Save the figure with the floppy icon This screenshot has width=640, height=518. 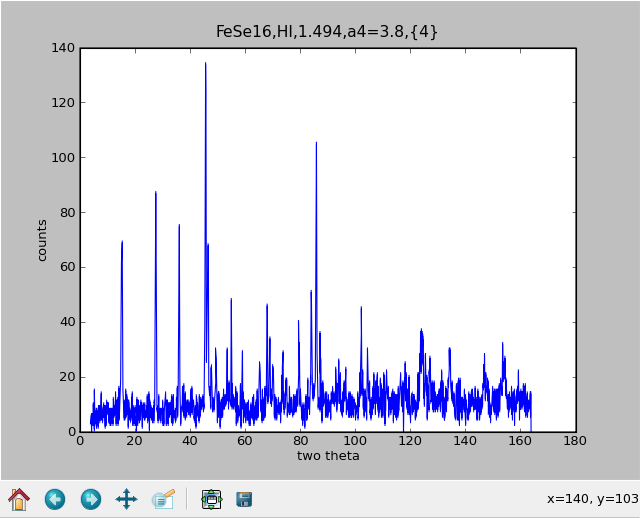pyautogui.click(x=244, y=499)
